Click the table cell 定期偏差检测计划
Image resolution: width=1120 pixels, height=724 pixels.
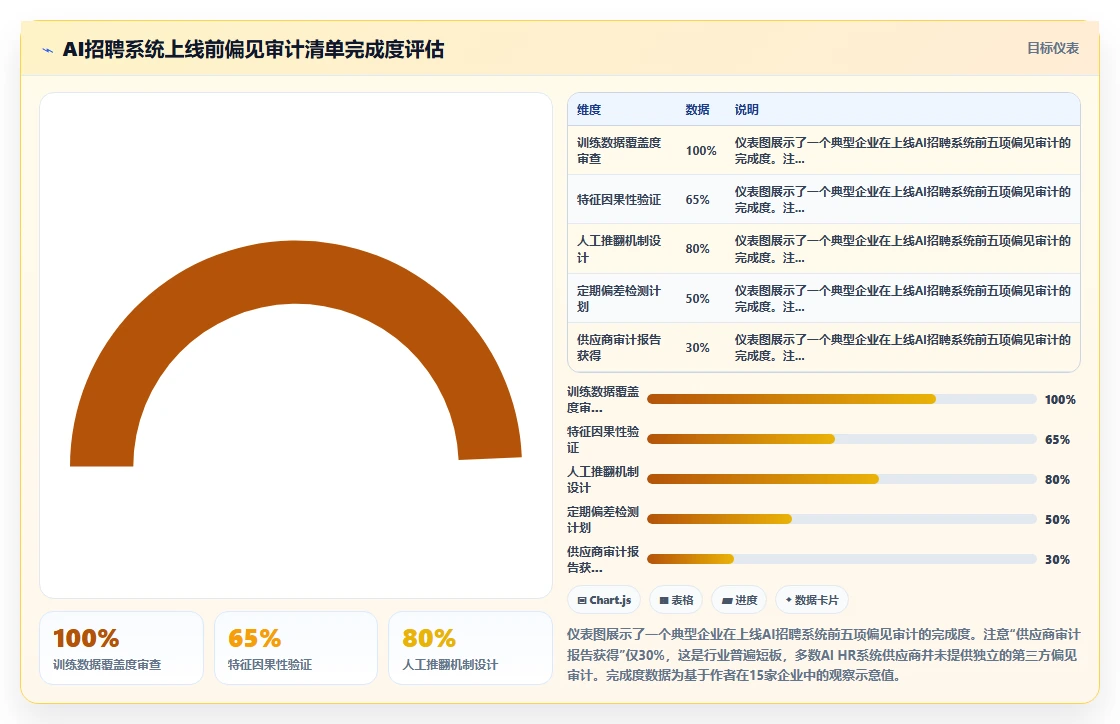[x=619, y=298]
